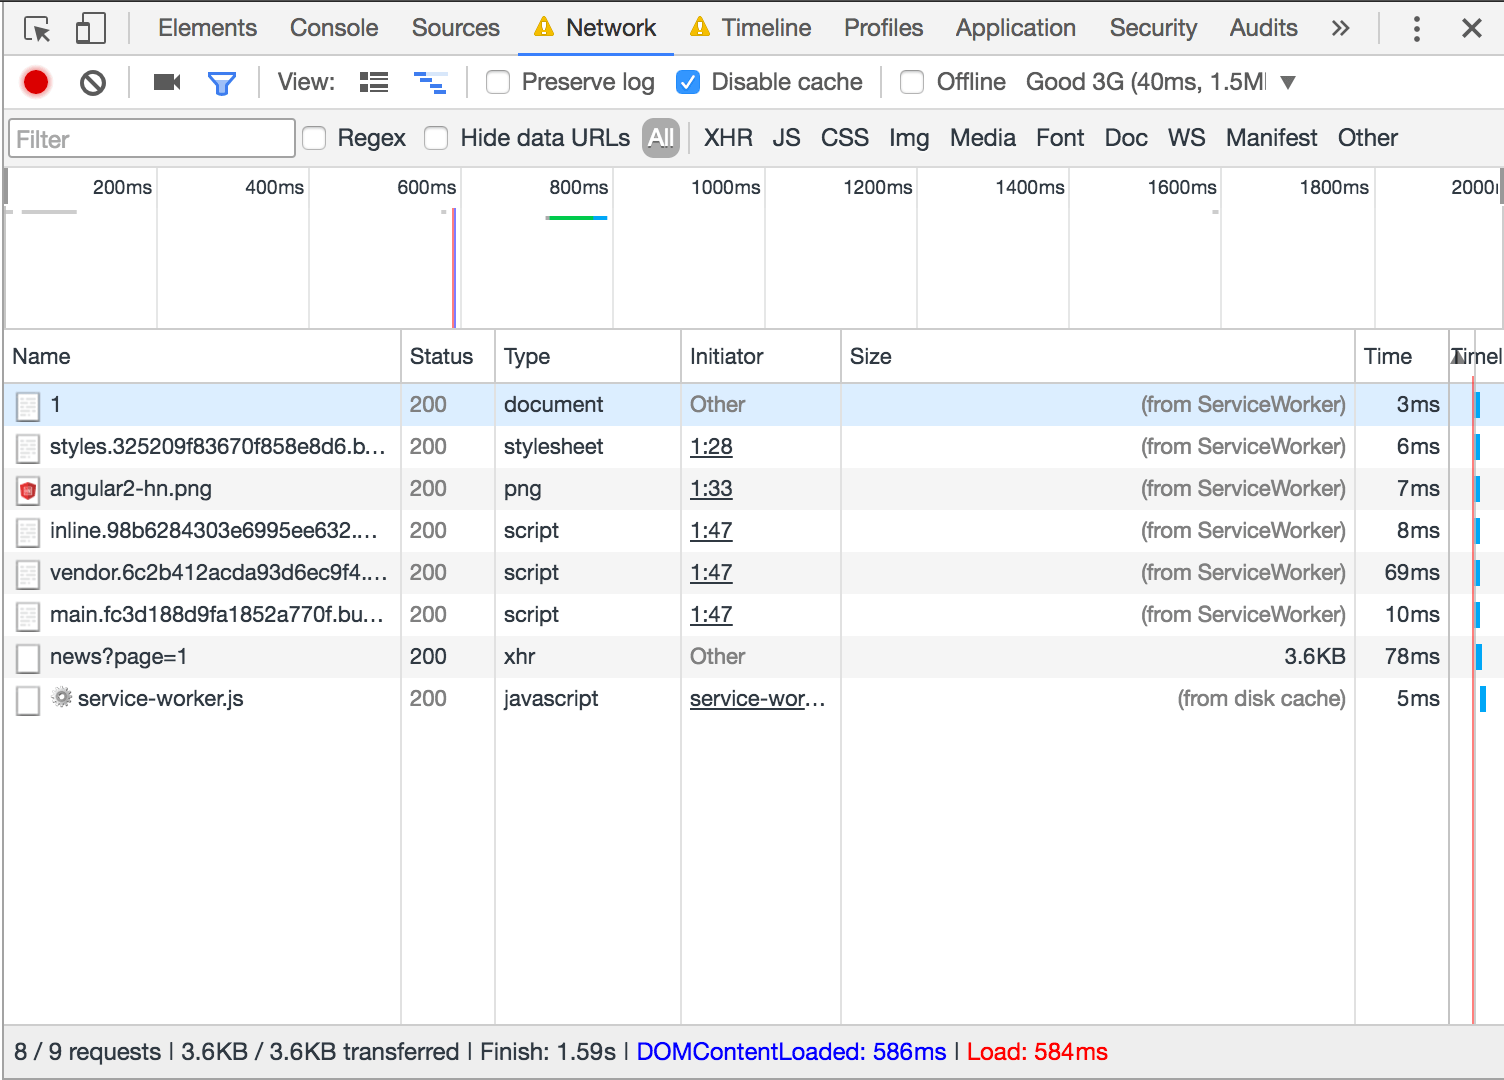Filter requests by WS
The height and width of the screenshot is (1080, 1504).
tap(1186, 138)
